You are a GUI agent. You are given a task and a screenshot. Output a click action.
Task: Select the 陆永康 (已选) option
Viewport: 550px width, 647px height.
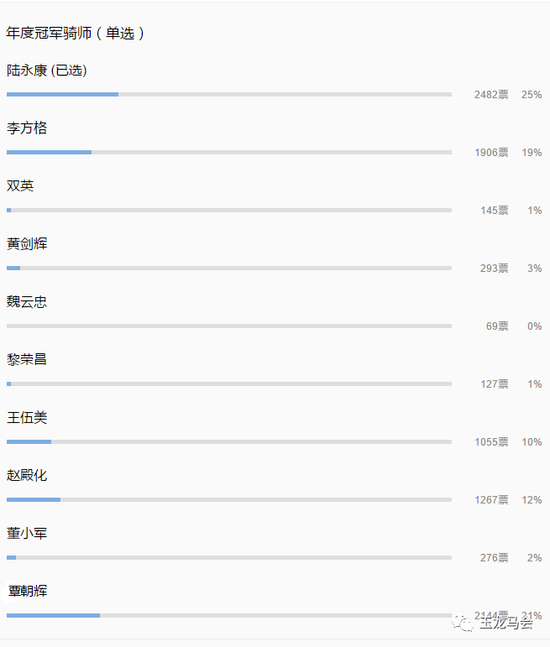tap(47, 70)
